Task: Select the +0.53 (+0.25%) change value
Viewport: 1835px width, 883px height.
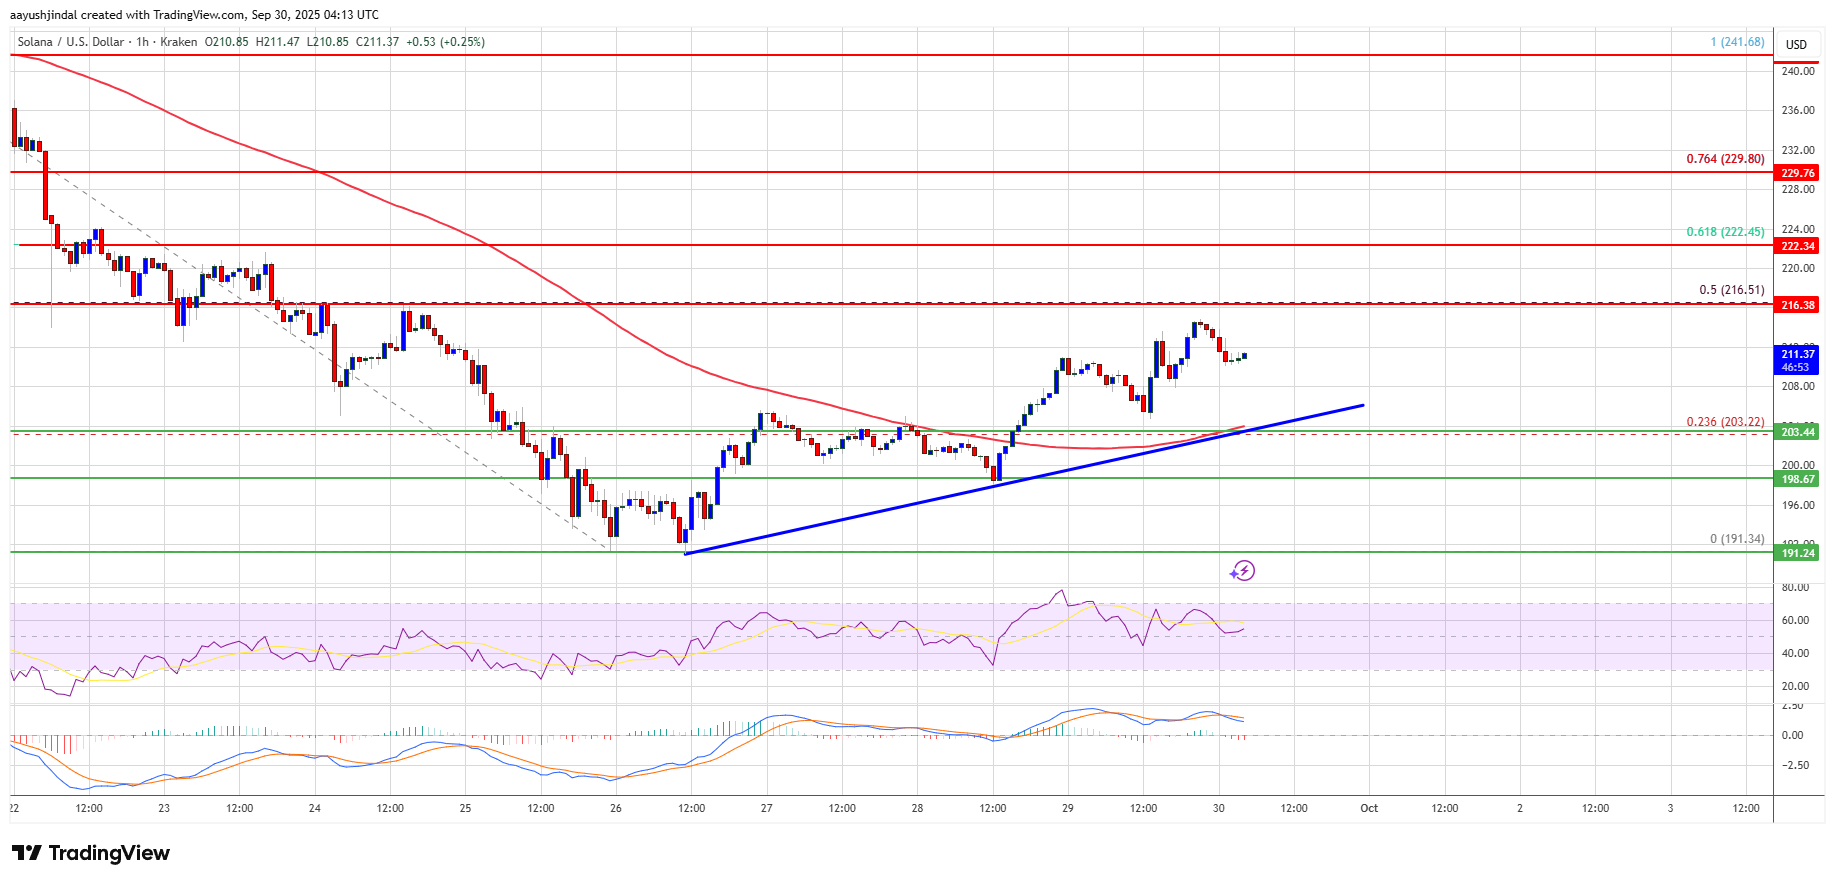Action: tap(446, 42)
